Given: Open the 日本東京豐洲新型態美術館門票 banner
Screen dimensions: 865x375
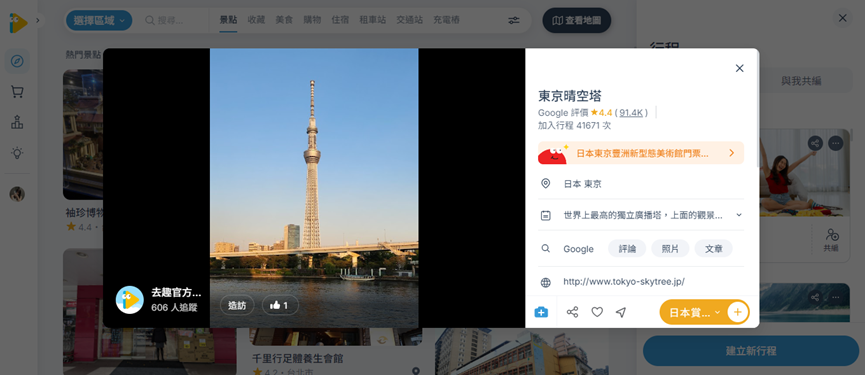Looking at the screenshot, I should click(641, 153).
